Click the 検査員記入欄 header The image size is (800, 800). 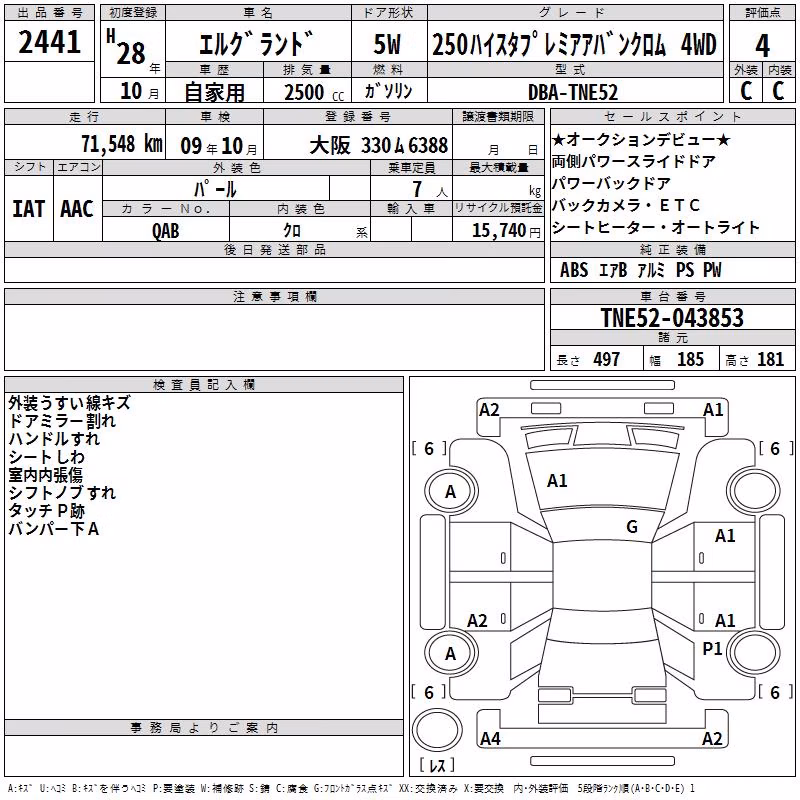pyautogui.click(x=204, y=385)
